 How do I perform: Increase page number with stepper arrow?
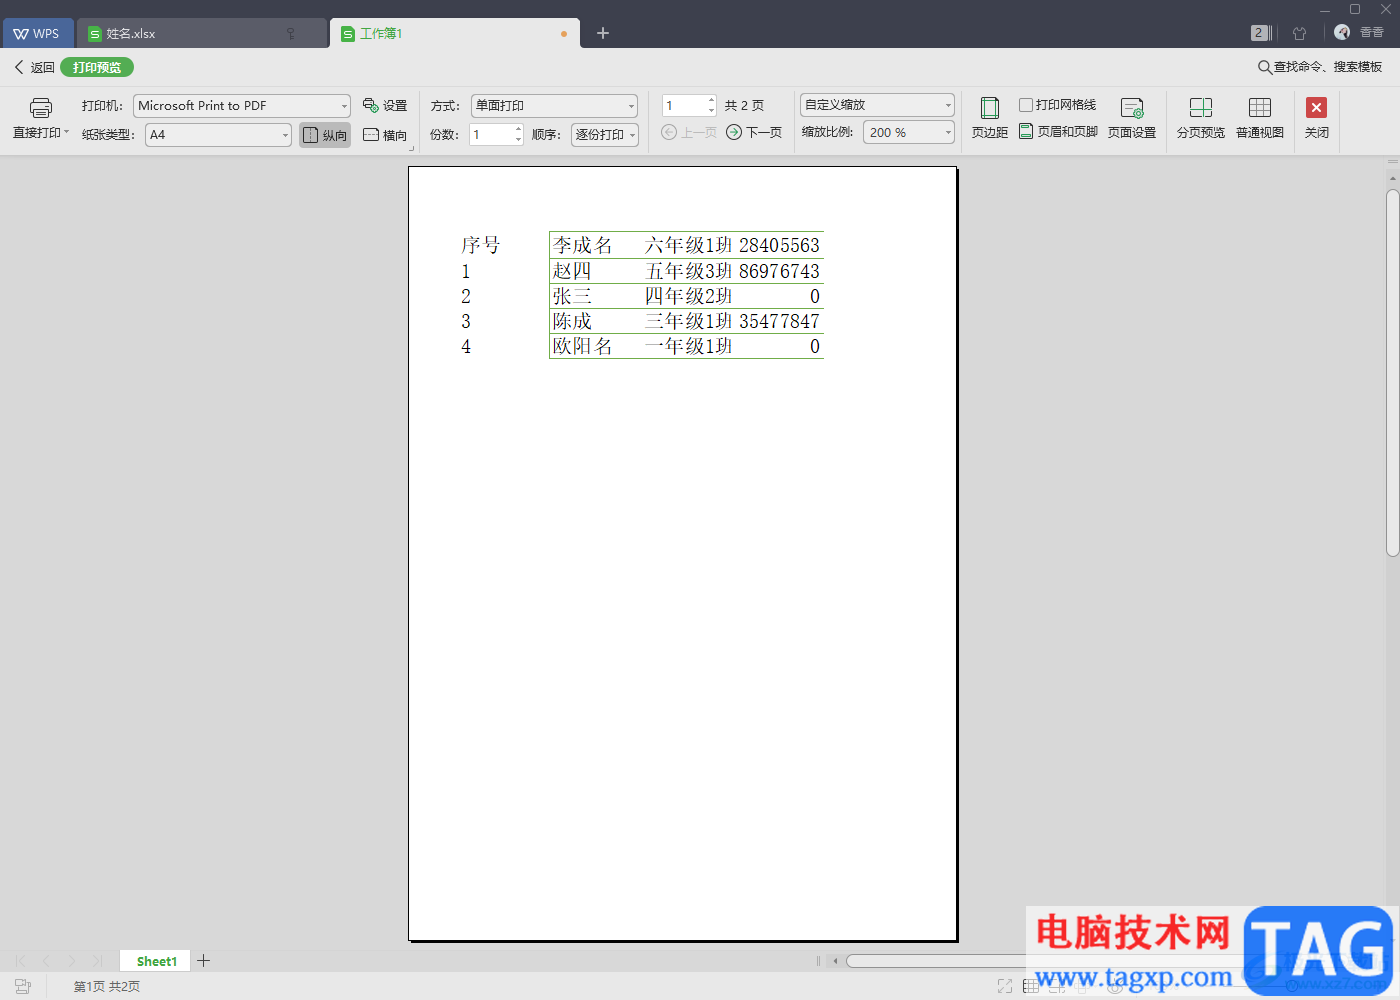(711, 100)
